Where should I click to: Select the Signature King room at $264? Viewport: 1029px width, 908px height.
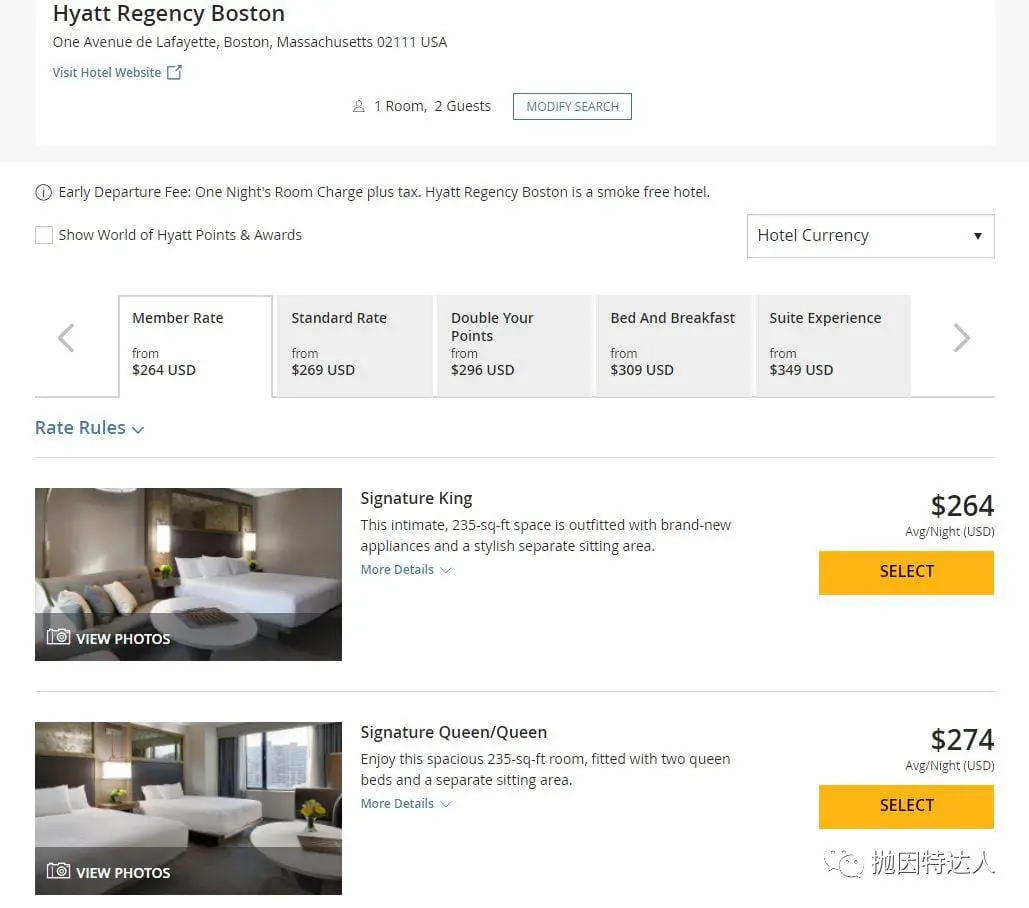[906, 572]
